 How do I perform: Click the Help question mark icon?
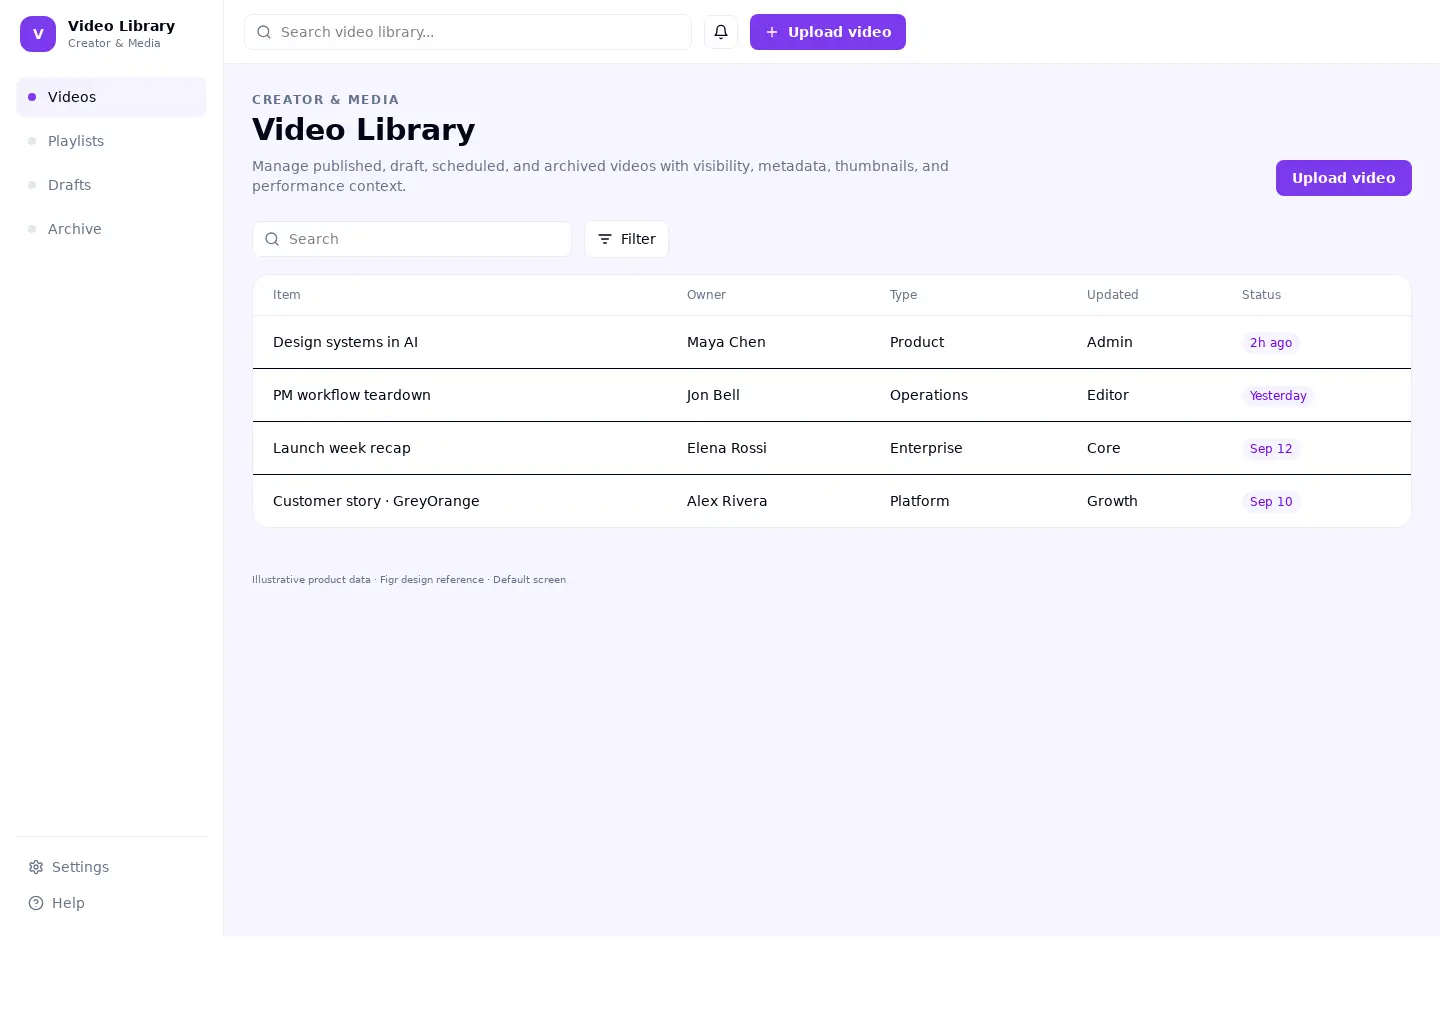pyautogui.click(x=36, y=903)
